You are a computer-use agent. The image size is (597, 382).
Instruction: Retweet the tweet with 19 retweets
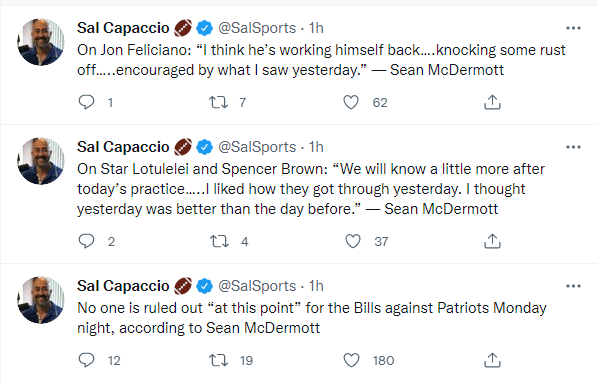click(219, 360)
